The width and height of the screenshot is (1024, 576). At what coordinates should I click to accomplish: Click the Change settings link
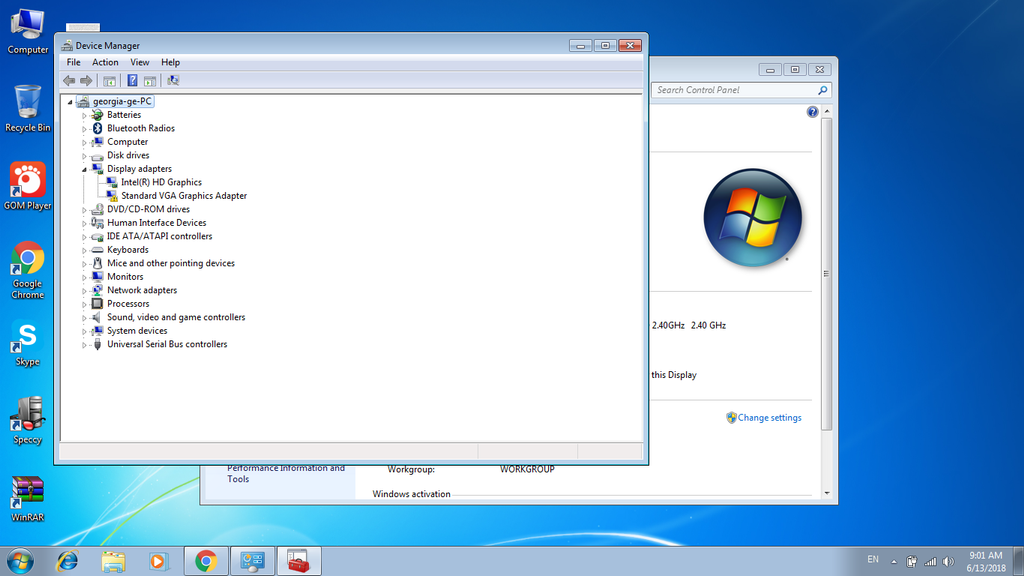coord(769,418)
